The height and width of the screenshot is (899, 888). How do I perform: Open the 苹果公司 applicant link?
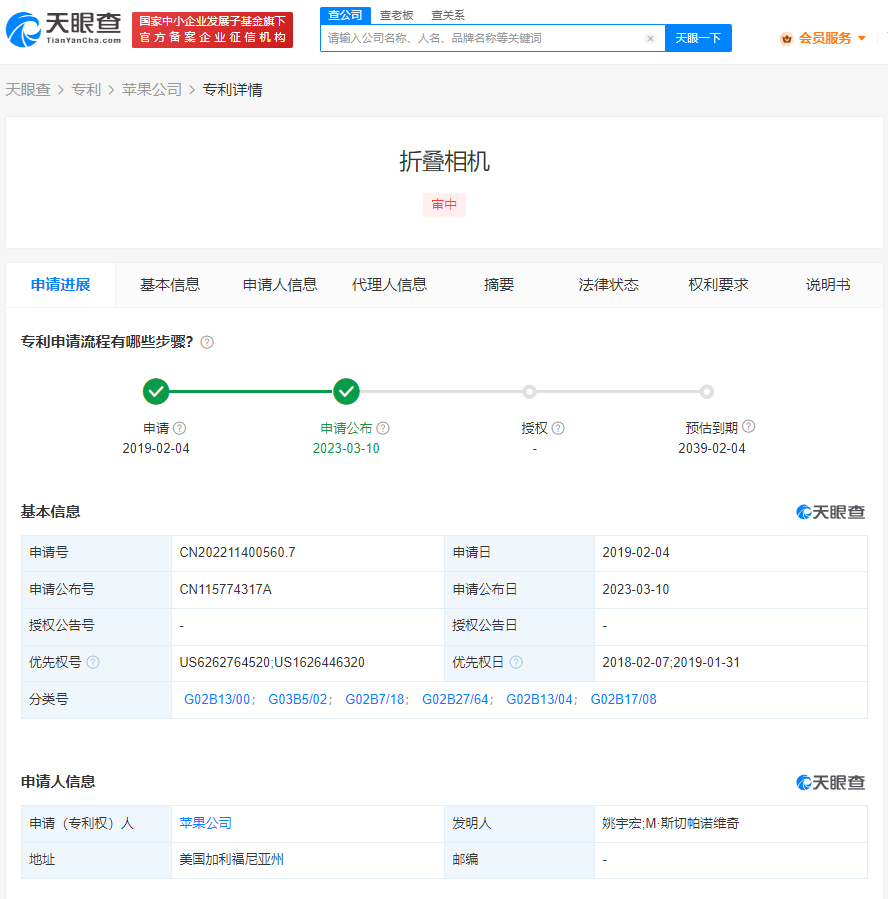(x=205, y=823)
